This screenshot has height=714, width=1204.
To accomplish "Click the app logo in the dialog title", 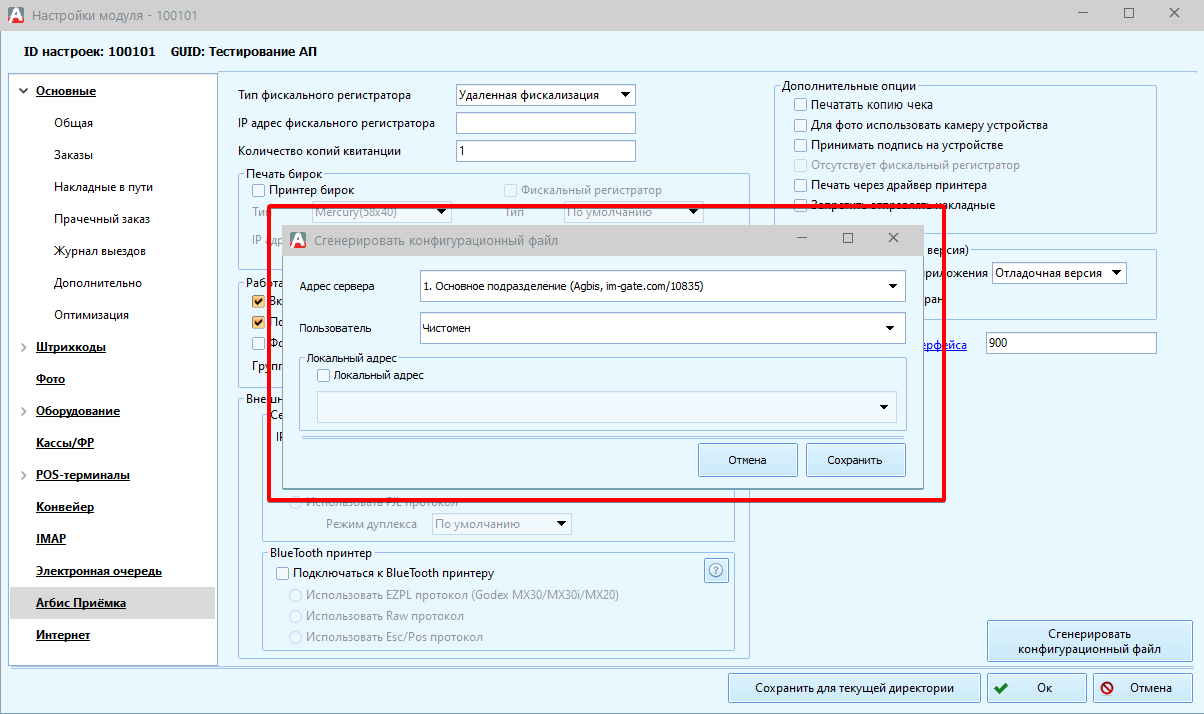I will [298, 240].
